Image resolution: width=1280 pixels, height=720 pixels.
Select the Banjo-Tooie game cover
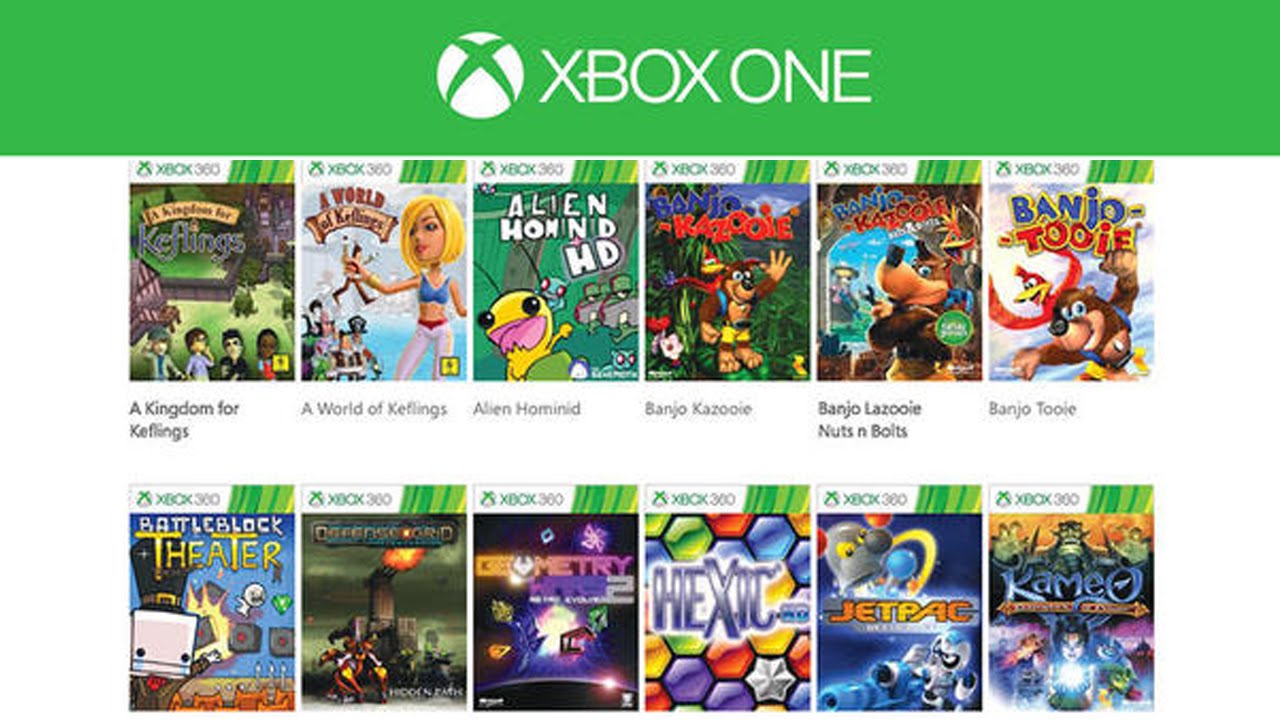[x=1071, y=270]
